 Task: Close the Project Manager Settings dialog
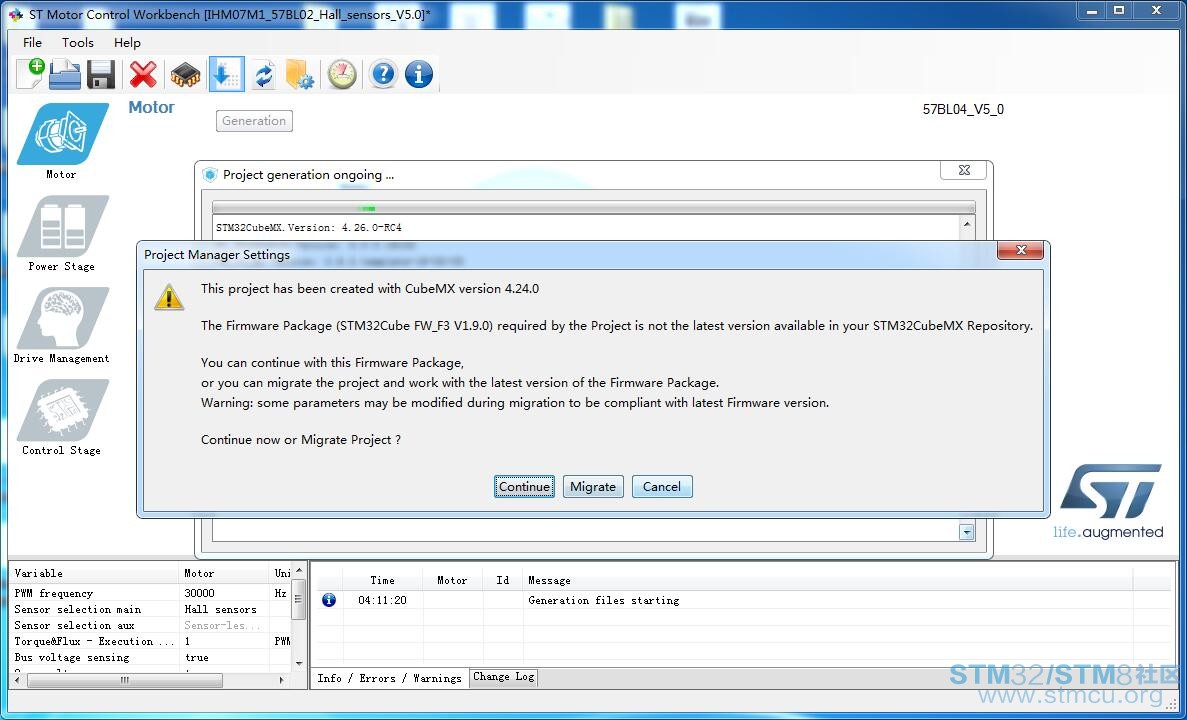tap(1020, 250)
